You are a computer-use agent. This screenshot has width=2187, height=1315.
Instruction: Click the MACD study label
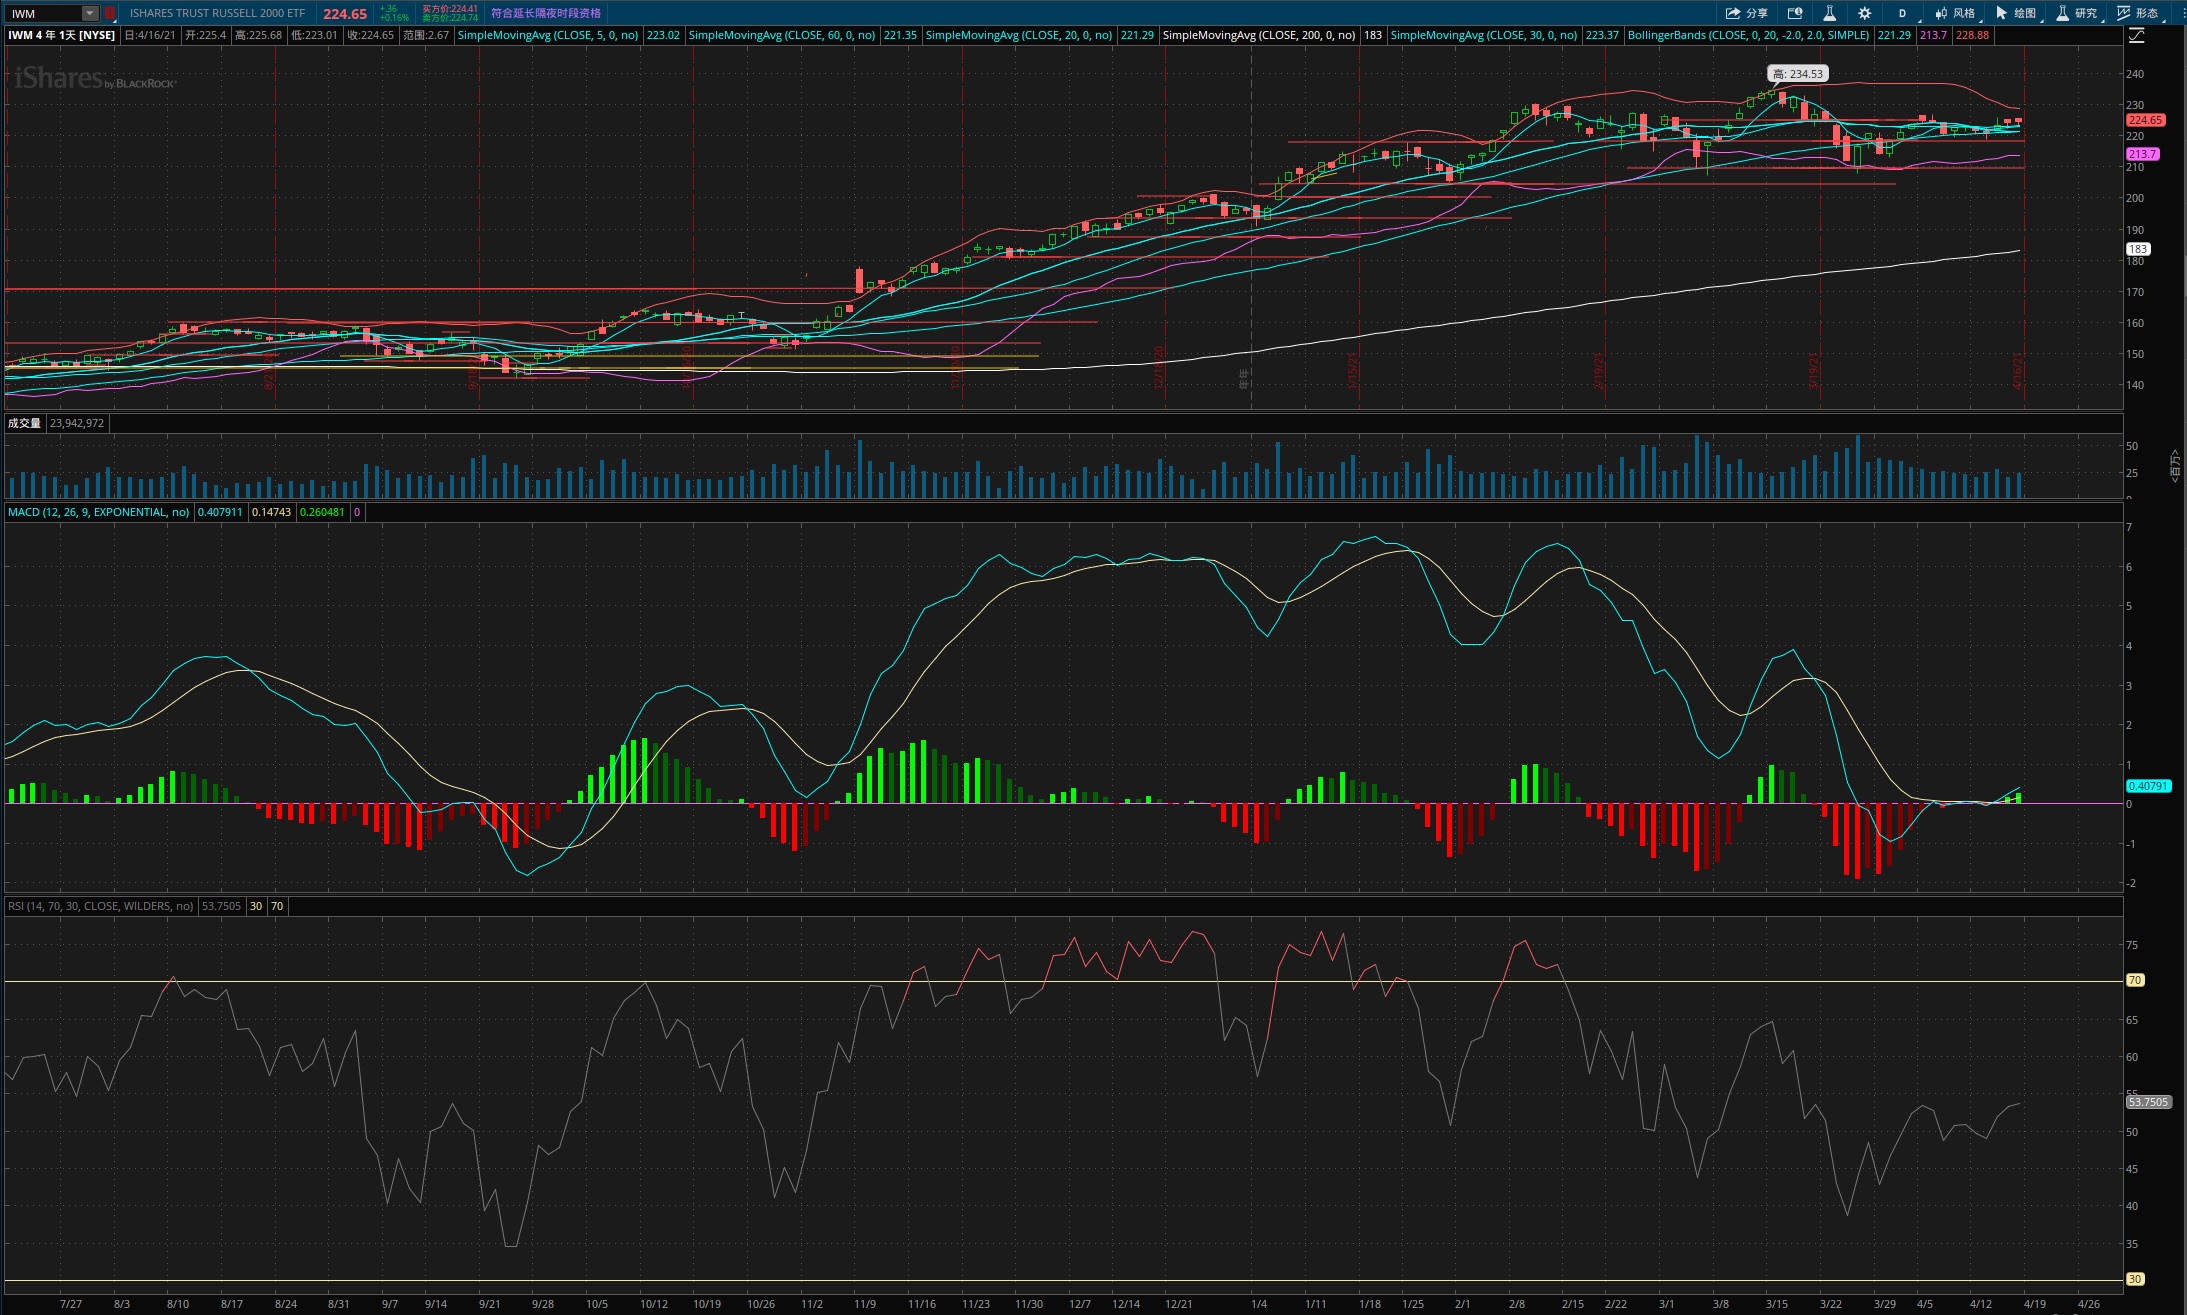(98, 512)
